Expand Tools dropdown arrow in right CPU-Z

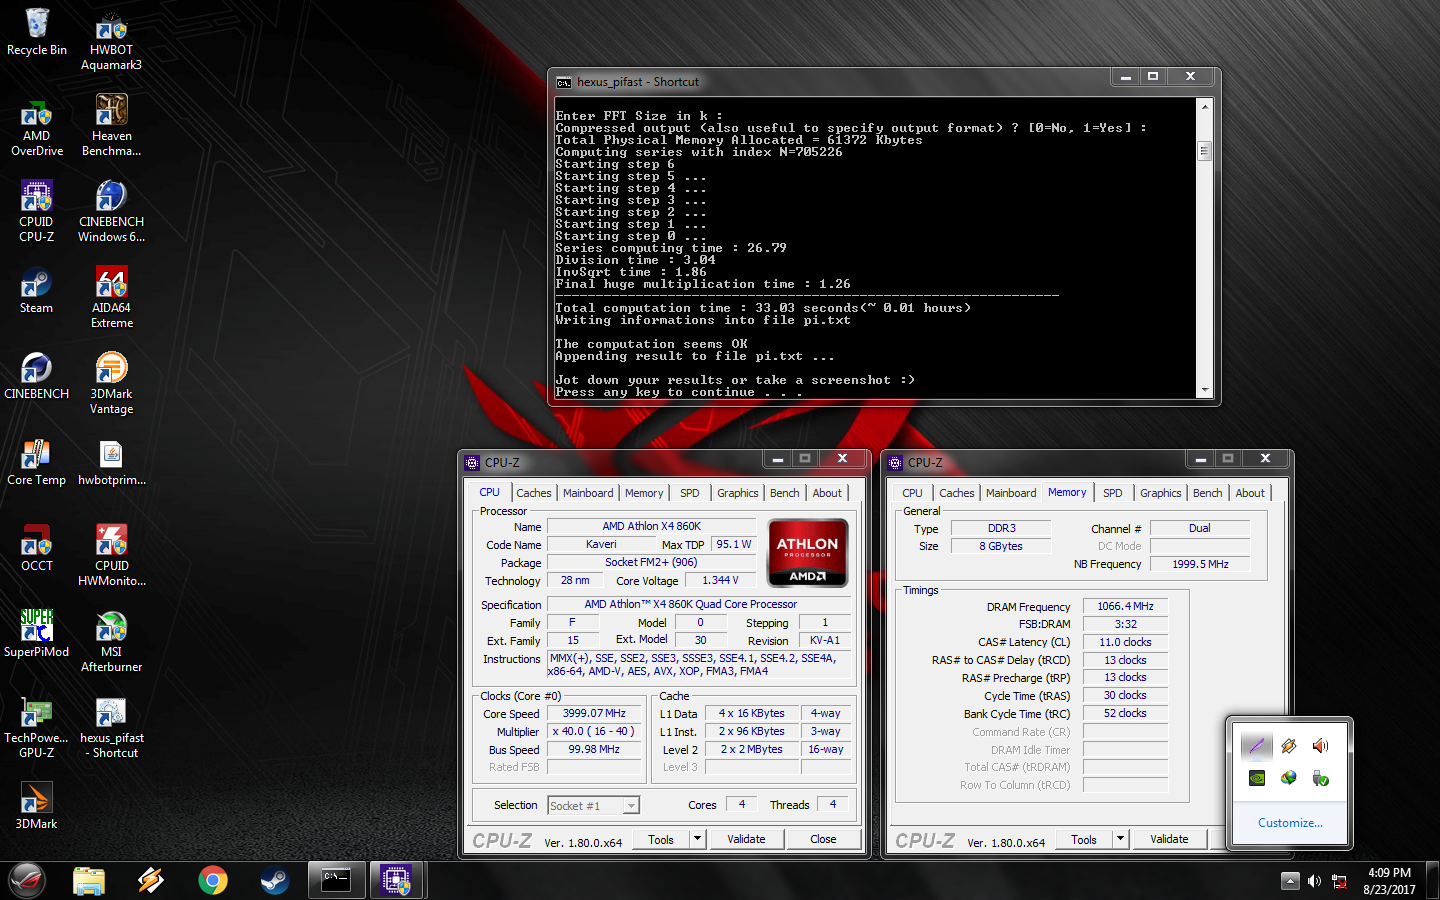[x=1121, y=839]
